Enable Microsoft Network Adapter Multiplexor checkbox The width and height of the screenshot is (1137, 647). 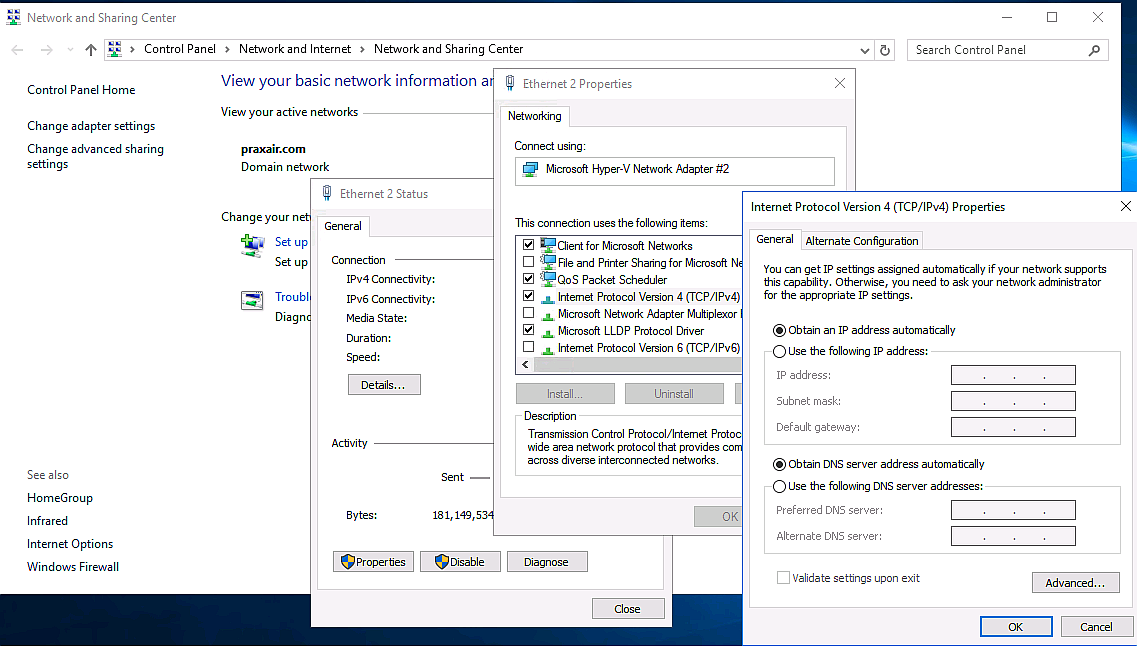point(529,313)
